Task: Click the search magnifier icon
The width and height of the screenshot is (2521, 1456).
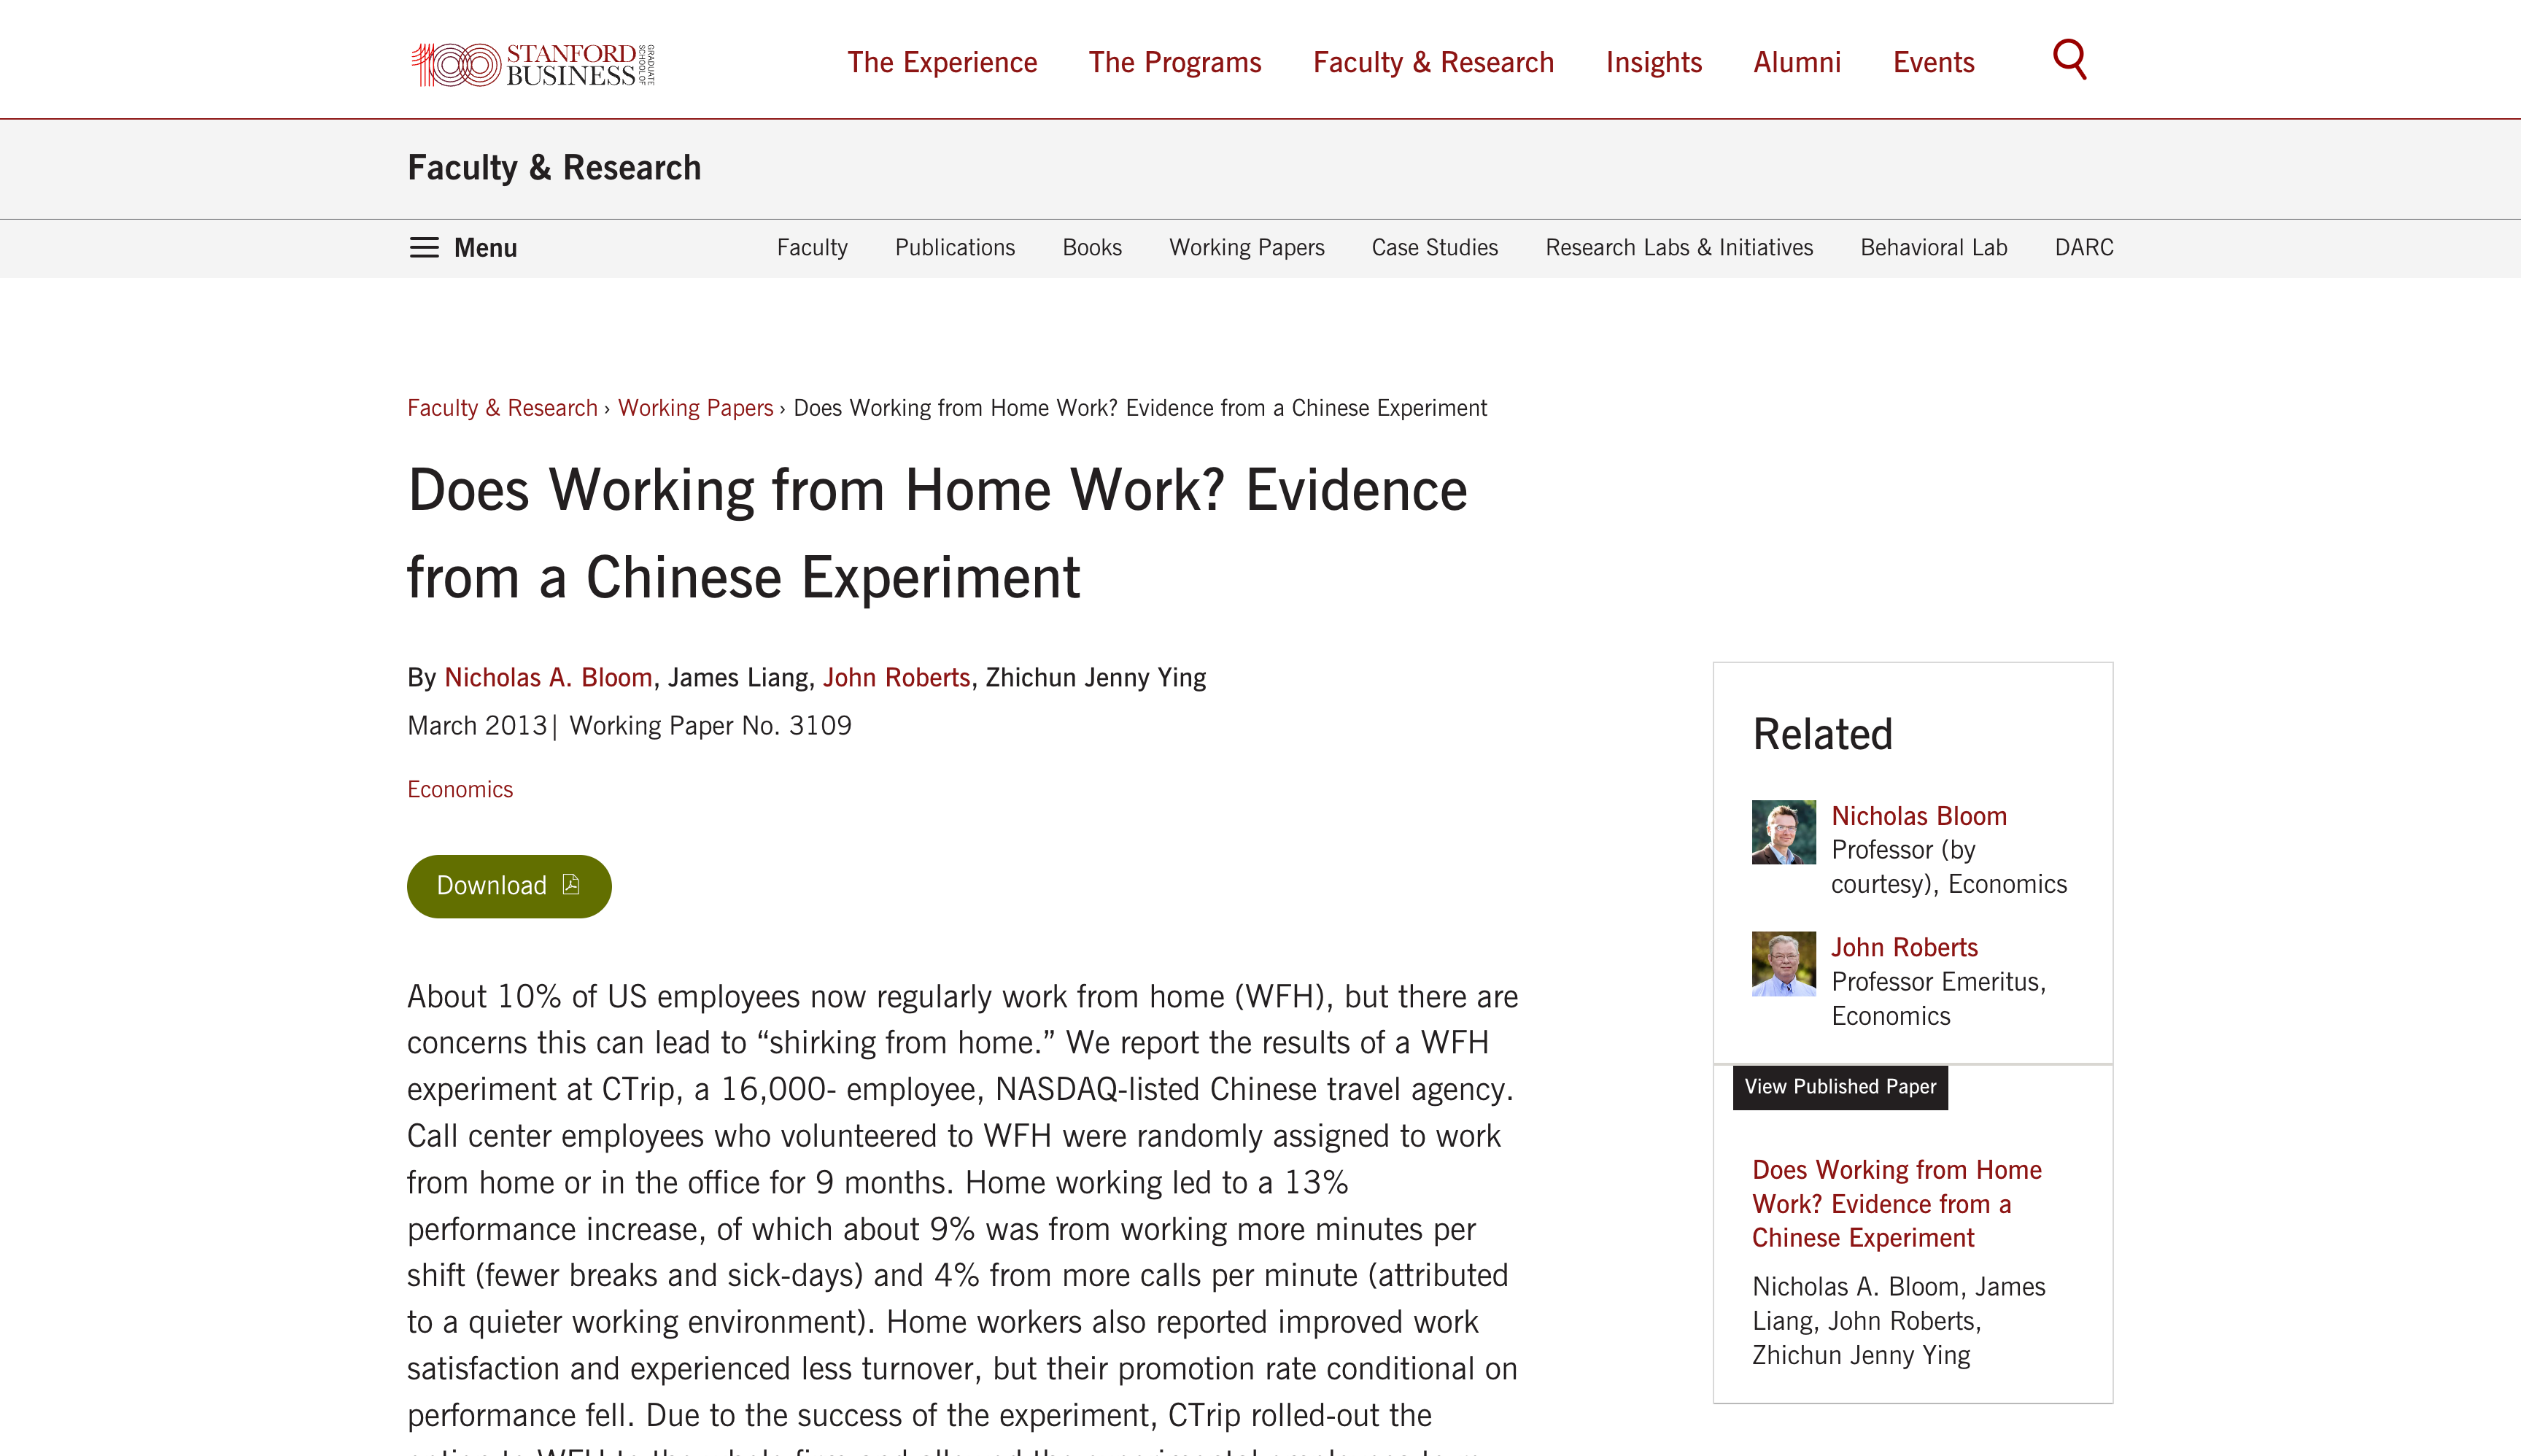Action: (2069, 60)
